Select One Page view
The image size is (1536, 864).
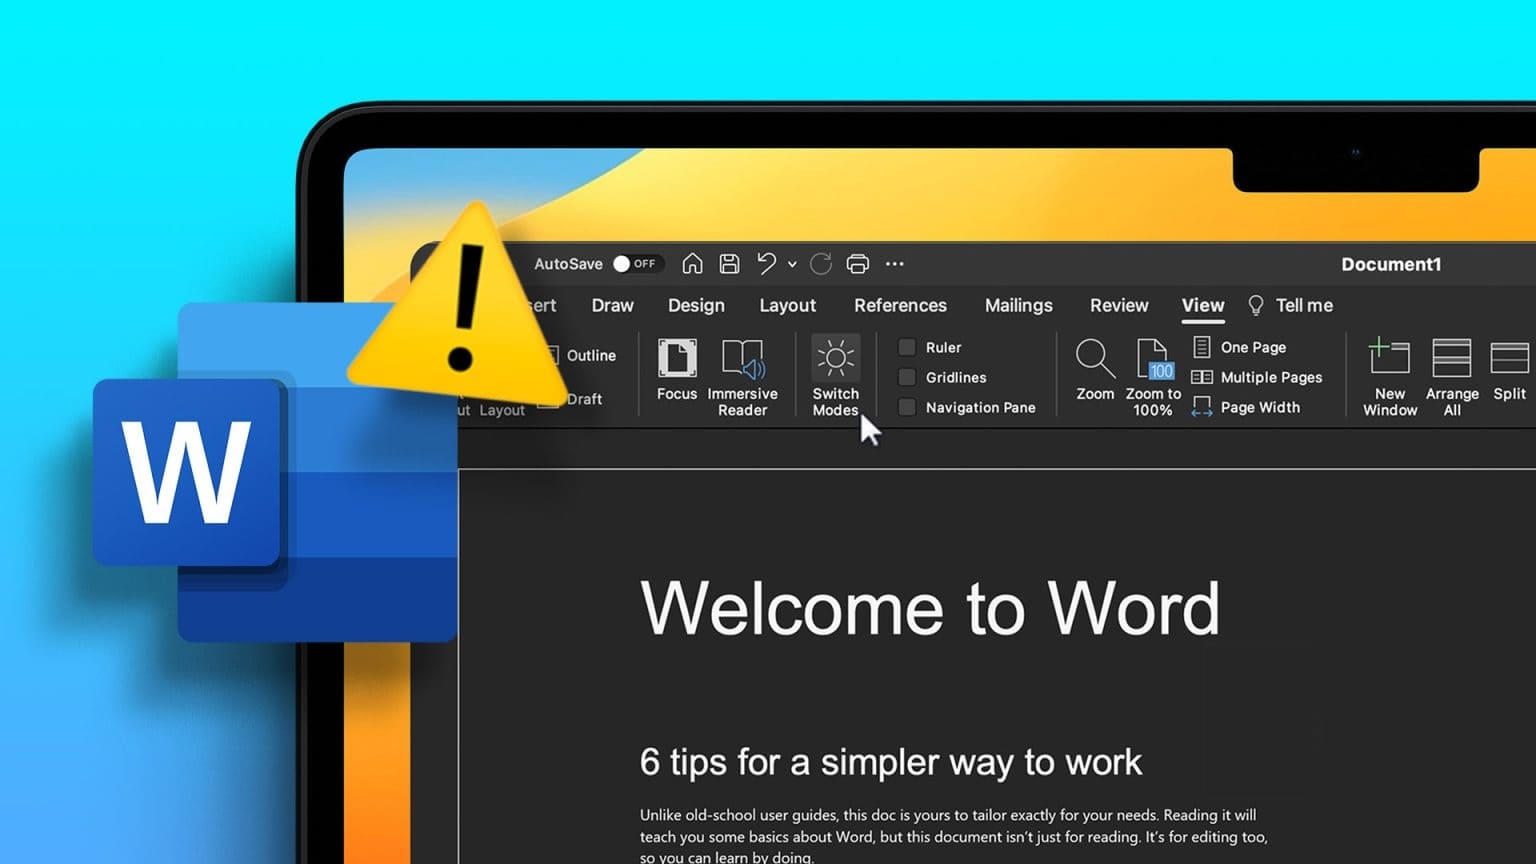pos(1239,347)
